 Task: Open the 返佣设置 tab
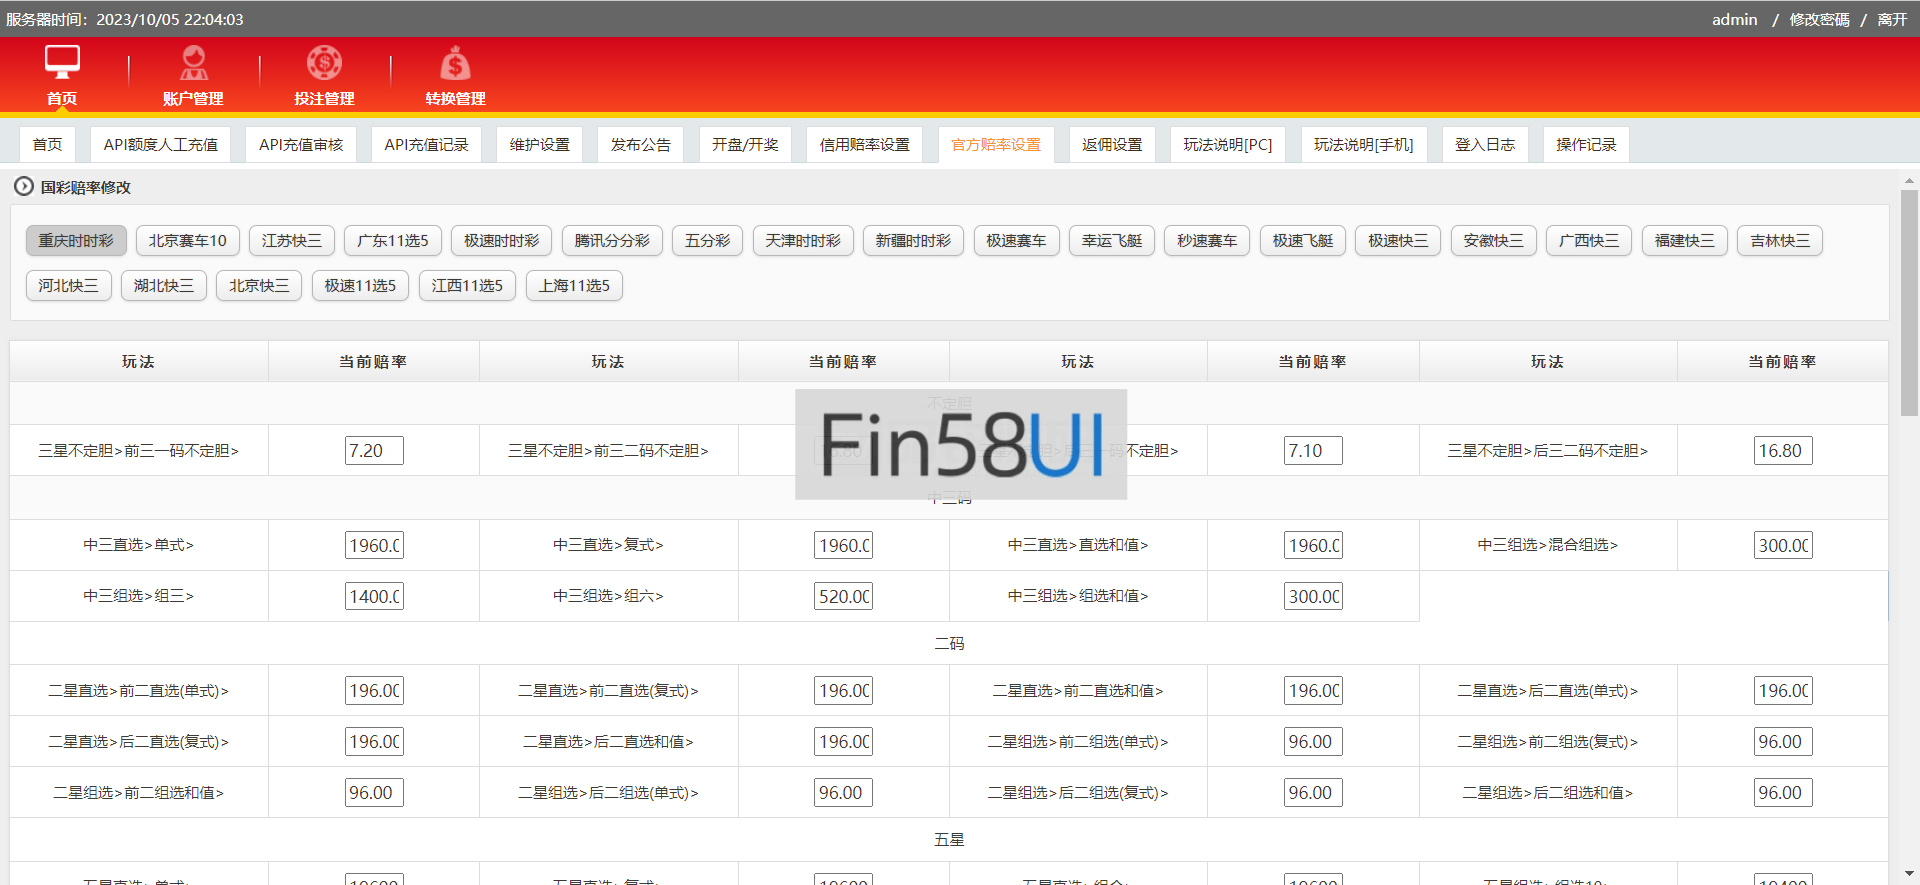point(1111,145)
